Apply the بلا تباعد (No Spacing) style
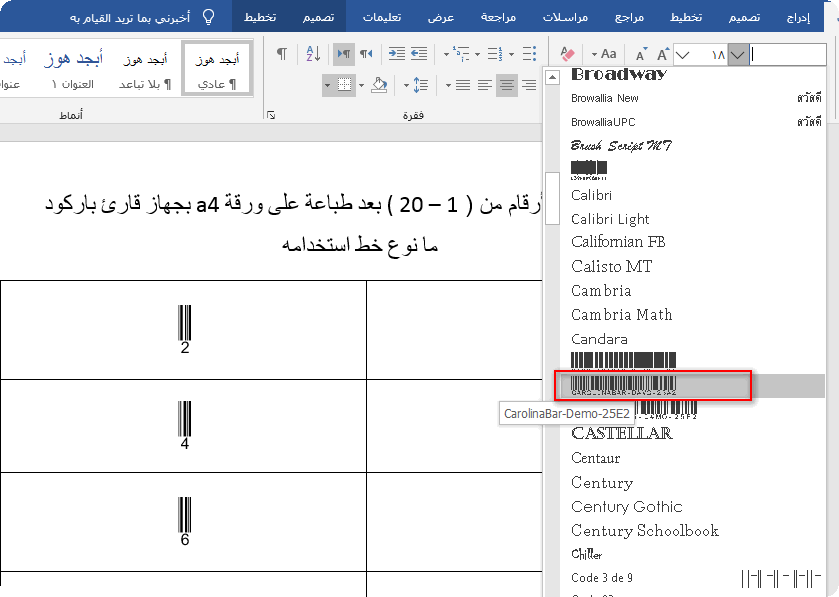 pos(145,70)
